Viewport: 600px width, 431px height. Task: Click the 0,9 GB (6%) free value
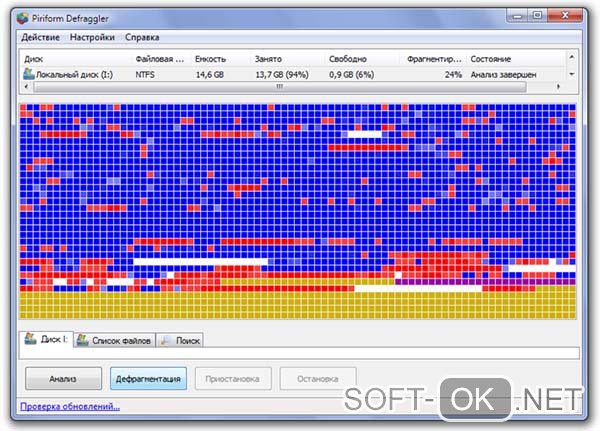point(351,74)
